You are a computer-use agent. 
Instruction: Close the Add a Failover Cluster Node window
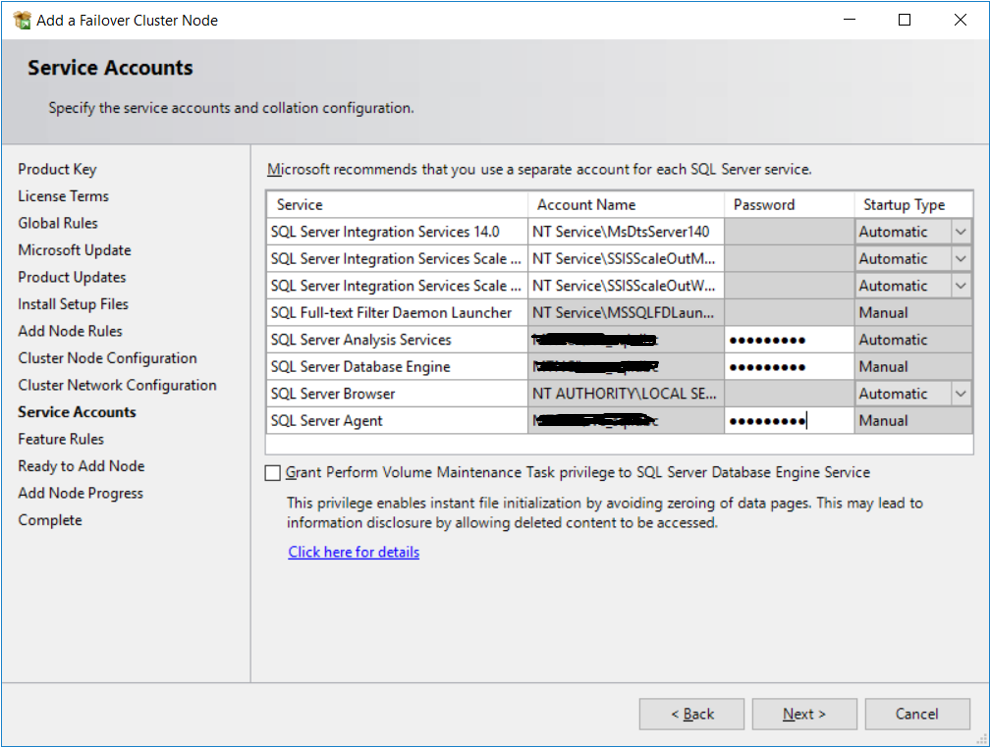pos(960,20)
